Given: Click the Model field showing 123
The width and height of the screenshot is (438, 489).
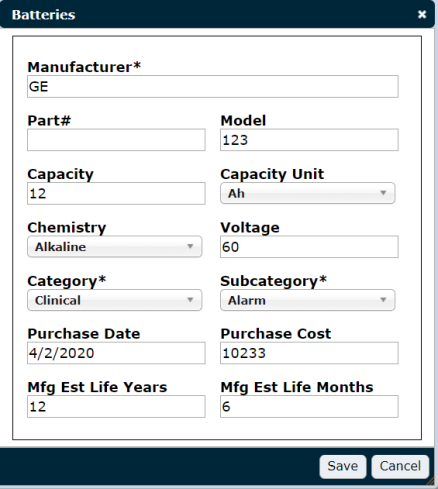Looking at the screenshot, I should point(309,140).
